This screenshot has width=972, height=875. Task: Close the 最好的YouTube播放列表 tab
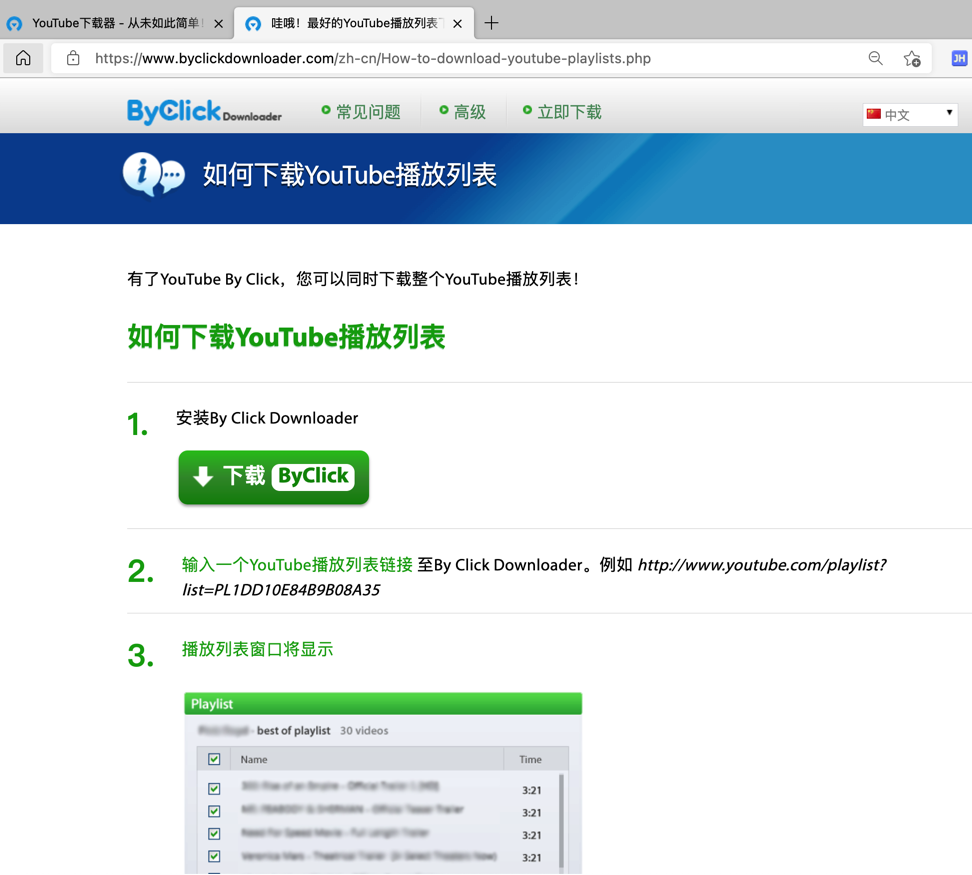(457, 24)
